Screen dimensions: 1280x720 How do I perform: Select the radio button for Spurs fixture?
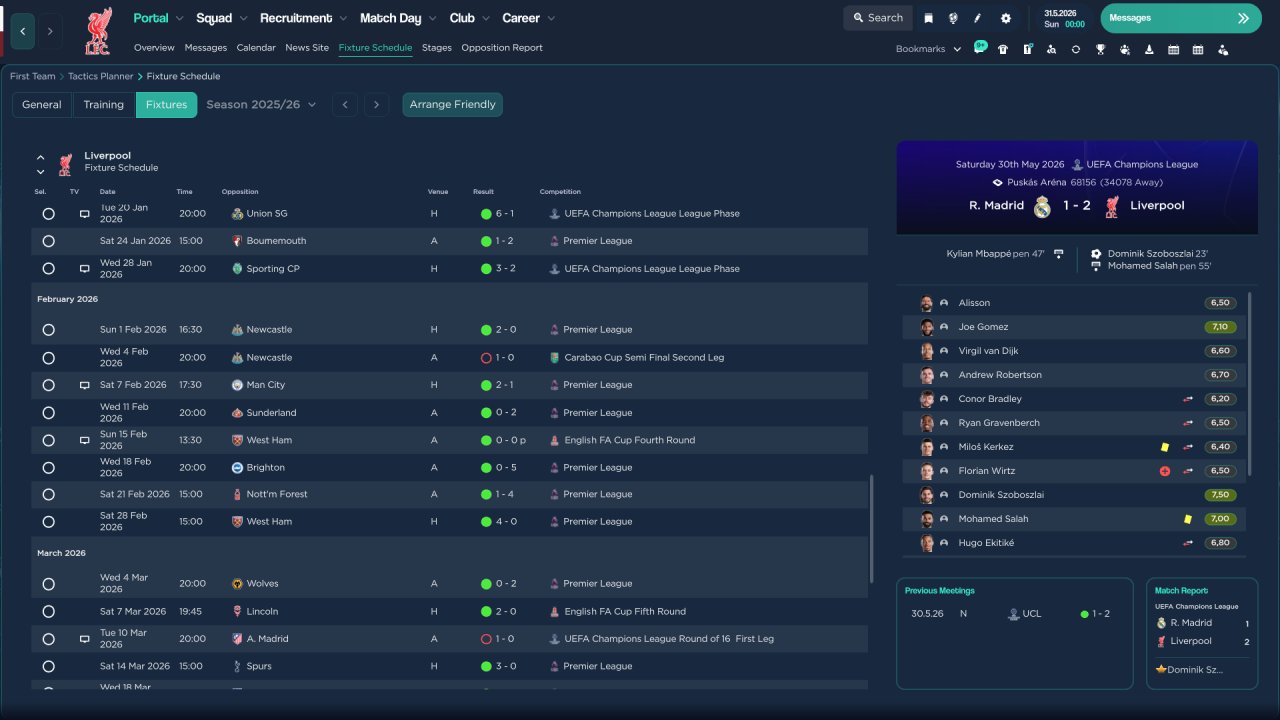click(x=48, y=666)
